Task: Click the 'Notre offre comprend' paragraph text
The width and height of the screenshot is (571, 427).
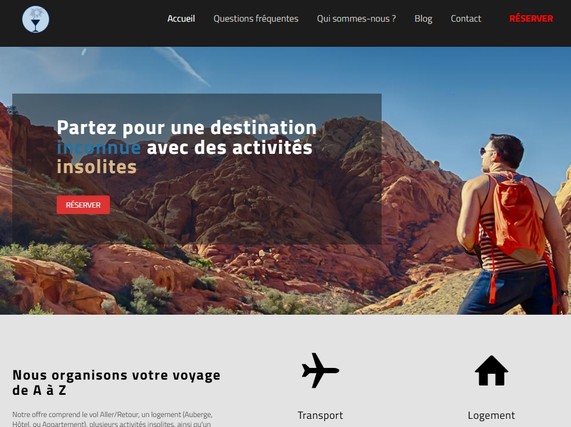Action: point(112,419)
